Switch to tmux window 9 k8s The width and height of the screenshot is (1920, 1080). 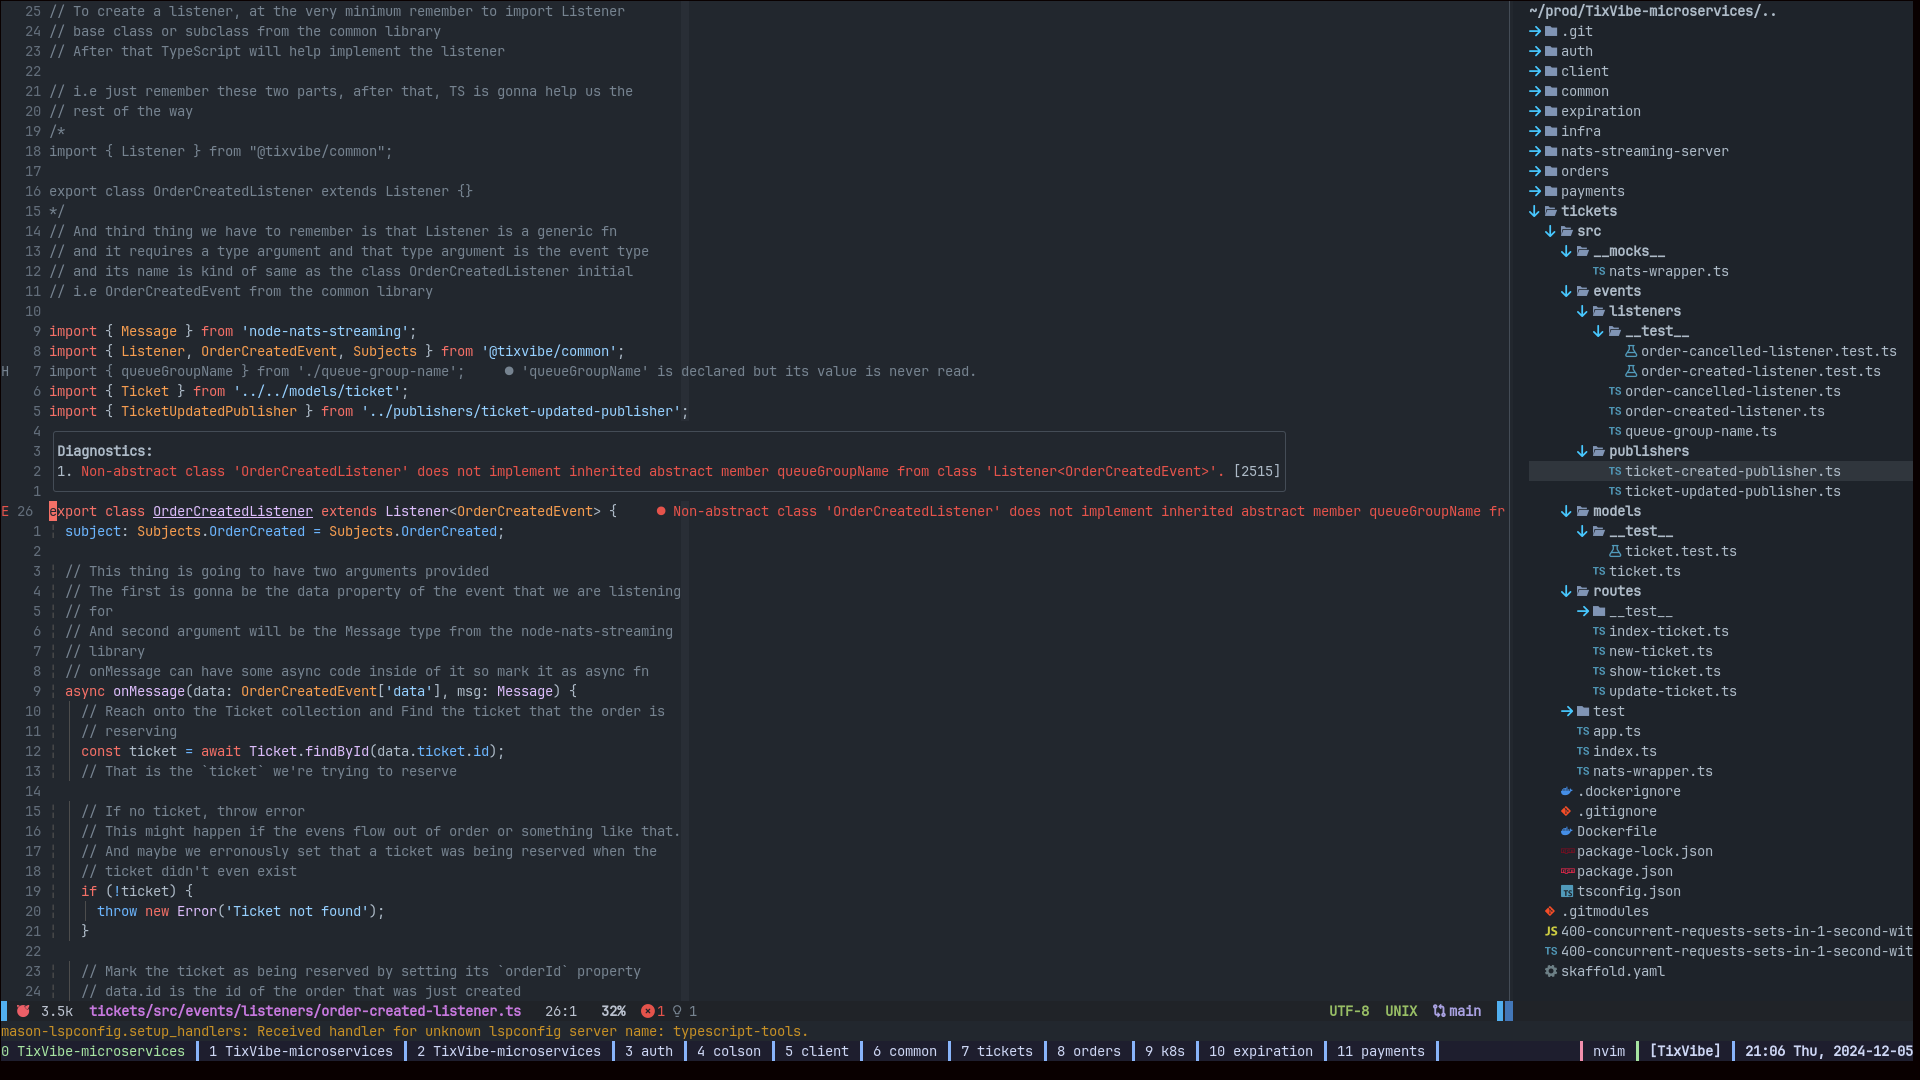1164,1051
